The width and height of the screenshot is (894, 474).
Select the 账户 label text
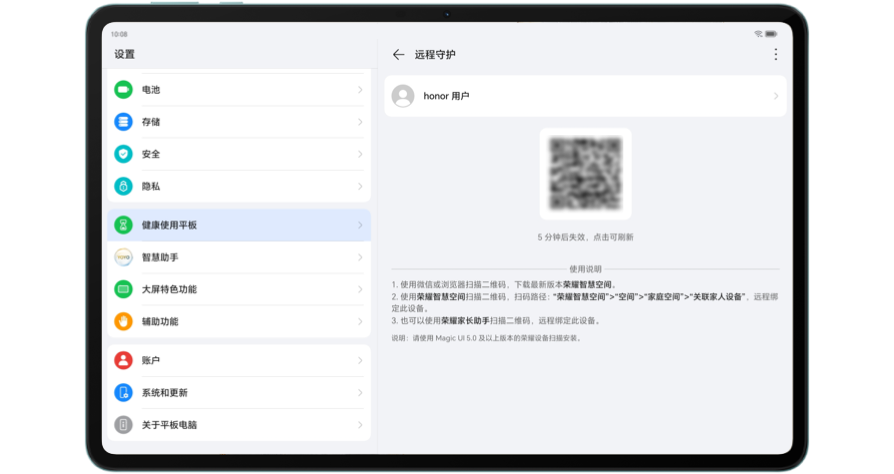(151, 360)
